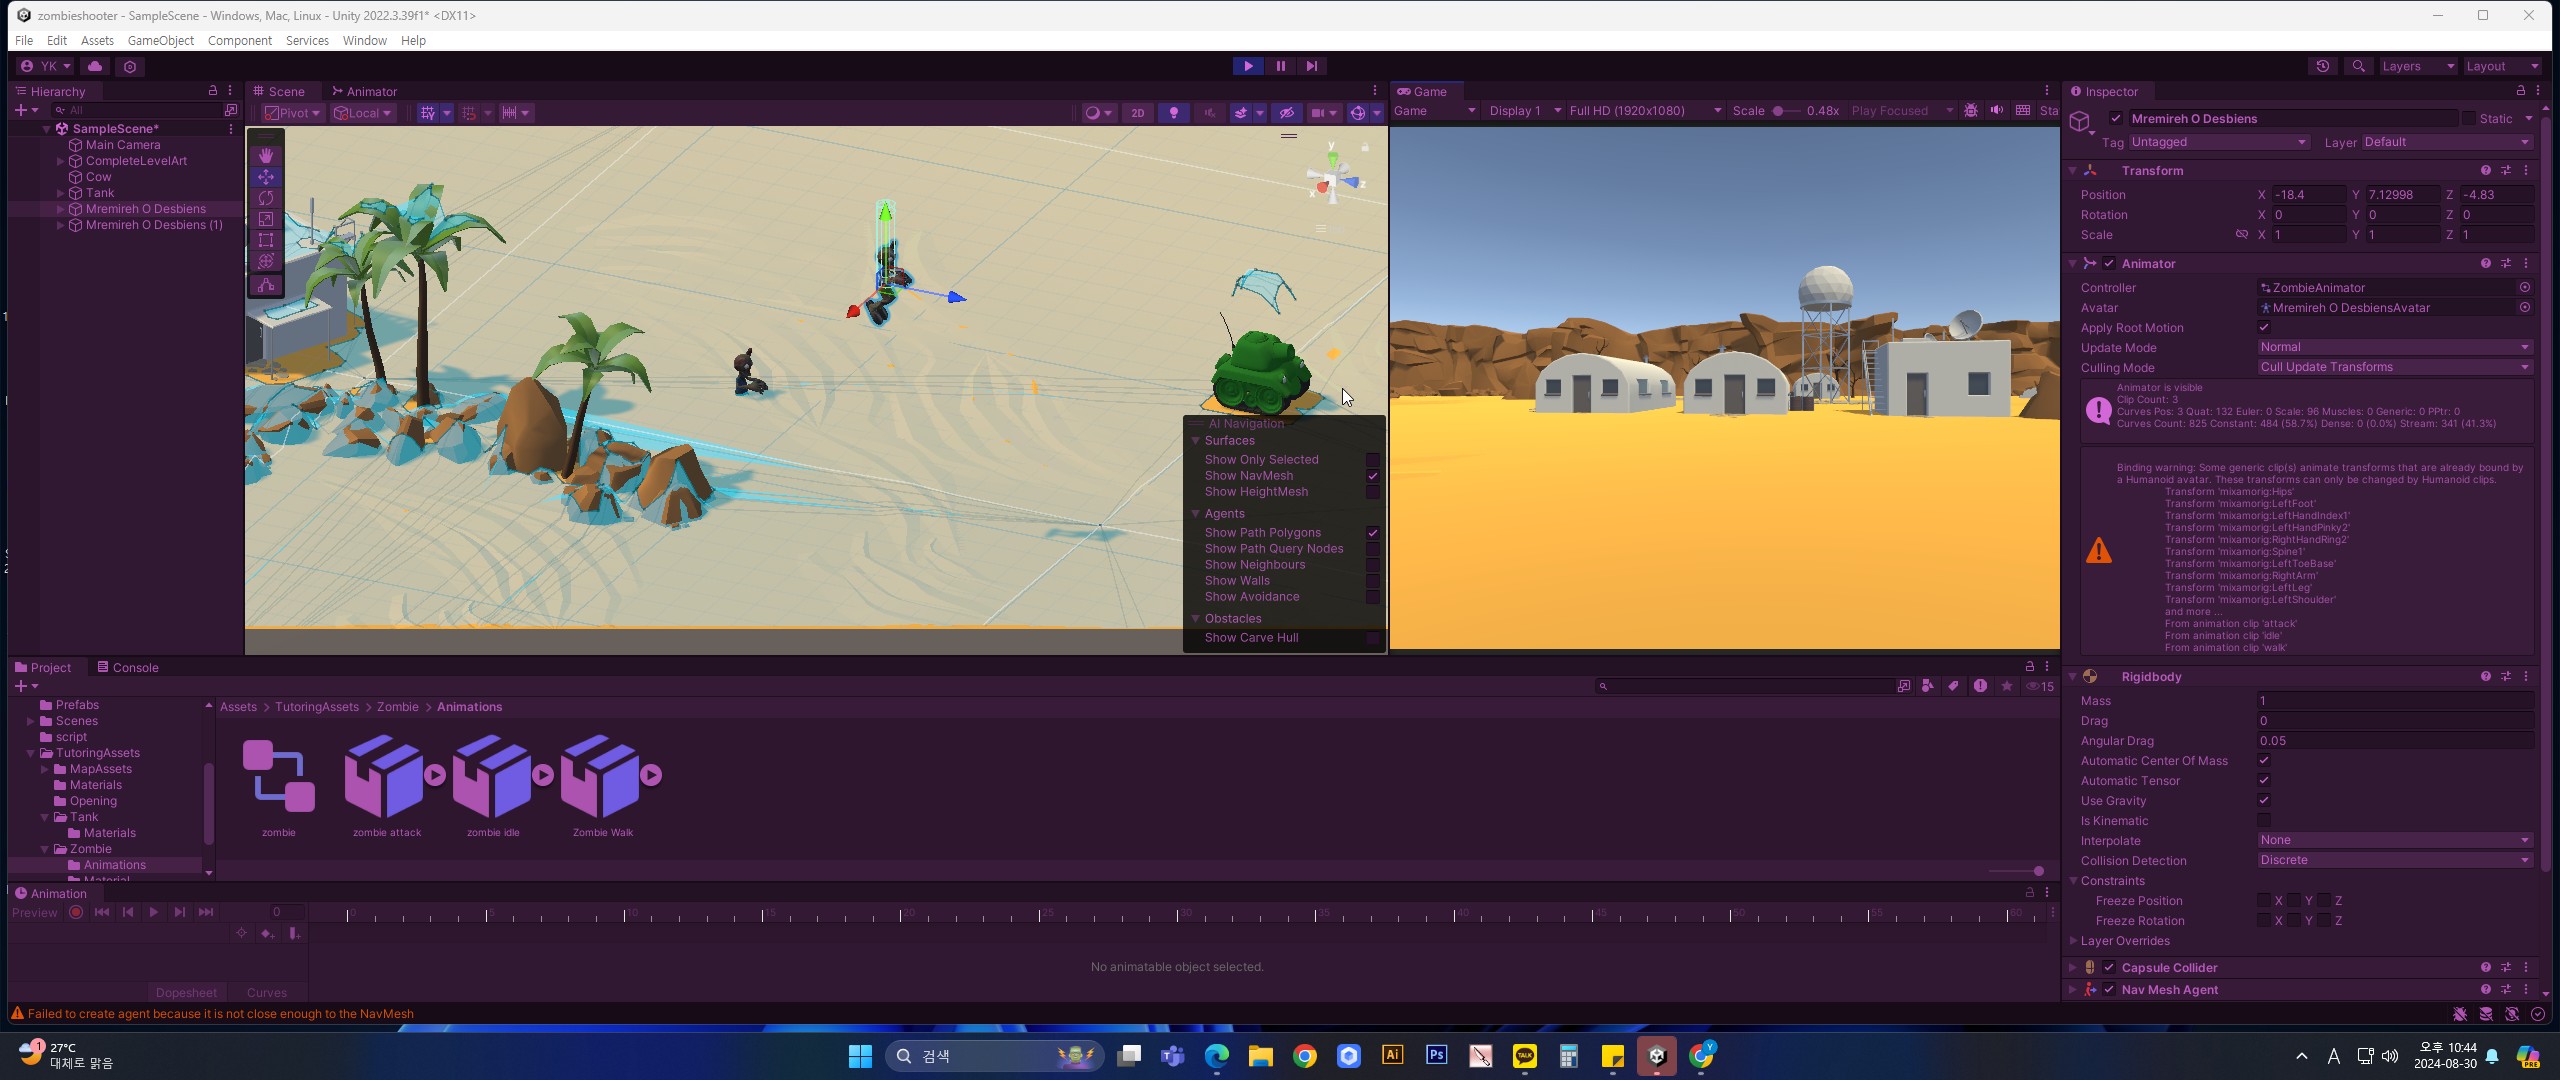Toggle the Static checkbox in Inspector

pos(2469,119)
